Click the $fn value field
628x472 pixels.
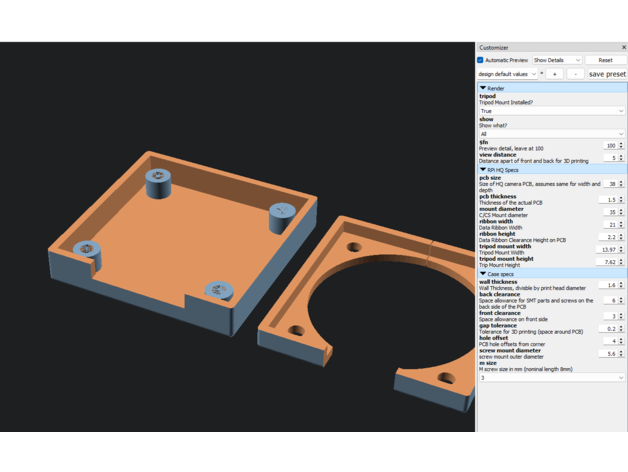click(x=609, y=146)
